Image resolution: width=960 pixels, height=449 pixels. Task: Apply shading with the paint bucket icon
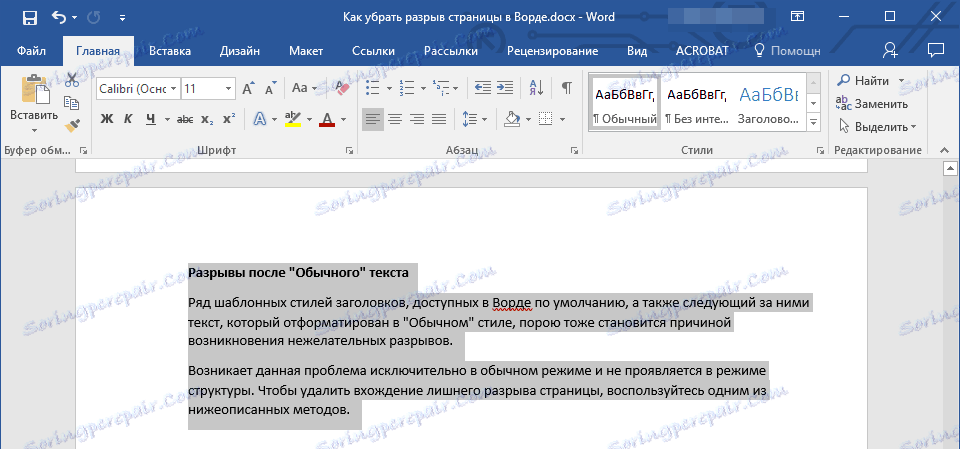511,119
